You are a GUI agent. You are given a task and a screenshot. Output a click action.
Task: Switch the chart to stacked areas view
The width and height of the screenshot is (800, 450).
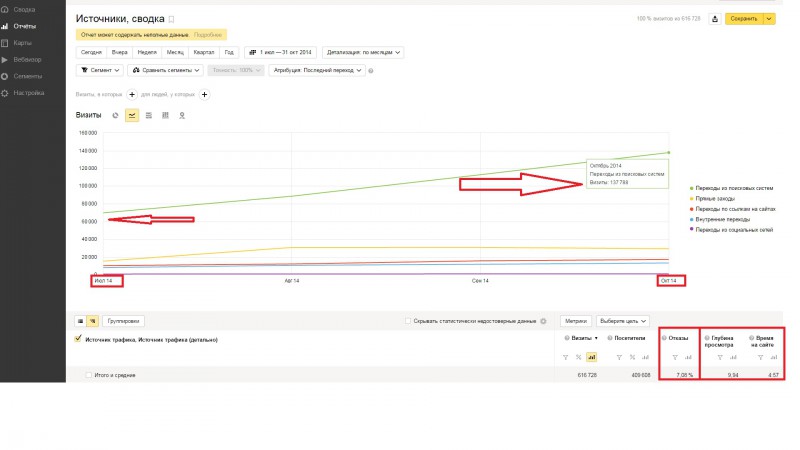click(x=148, y=116)
